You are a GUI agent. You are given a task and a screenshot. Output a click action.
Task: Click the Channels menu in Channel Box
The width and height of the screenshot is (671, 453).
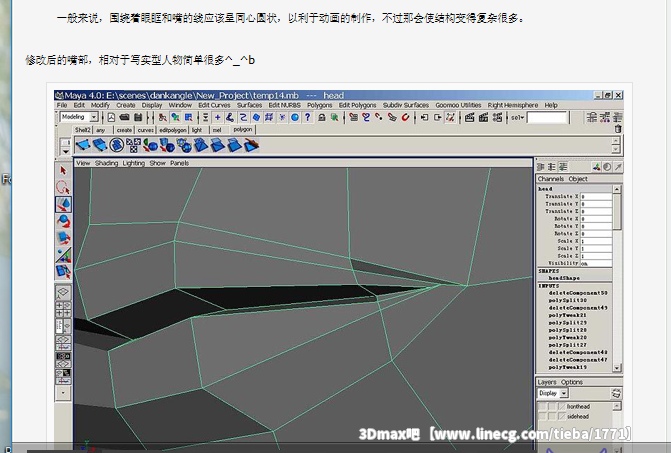click(550, 178)
